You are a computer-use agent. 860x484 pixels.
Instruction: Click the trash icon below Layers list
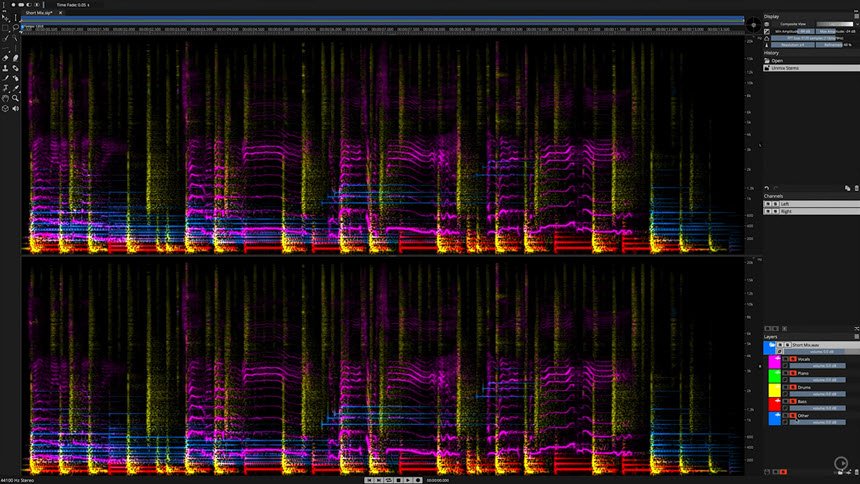[857, 472]
